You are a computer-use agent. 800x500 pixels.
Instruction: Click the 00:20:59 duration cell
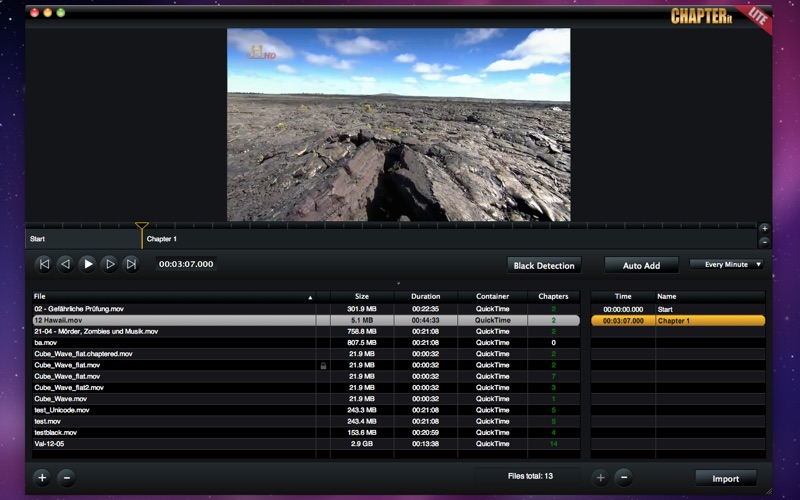click(x=426, y=433)
